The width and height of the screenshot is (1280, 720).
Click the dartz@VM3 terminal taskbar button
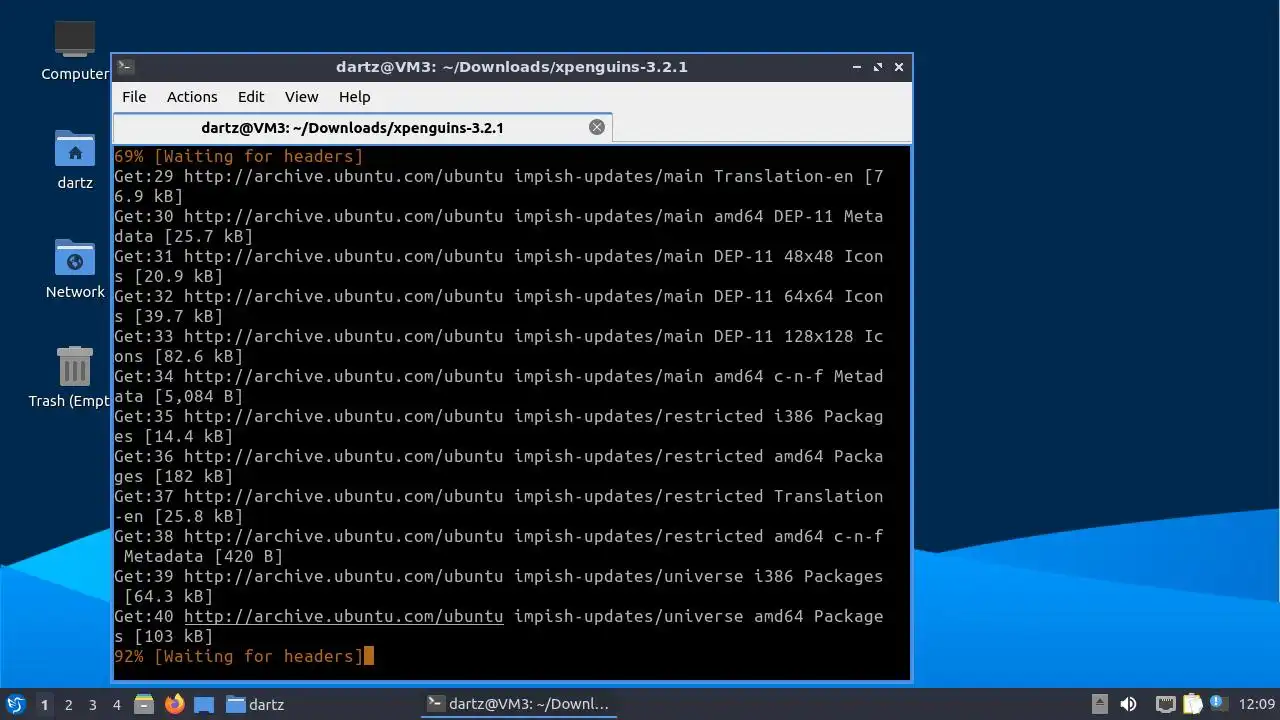coord(520,704)
